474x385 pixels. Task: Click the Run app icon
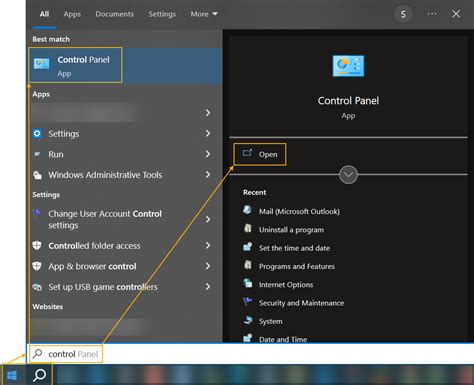pos(37,154)
